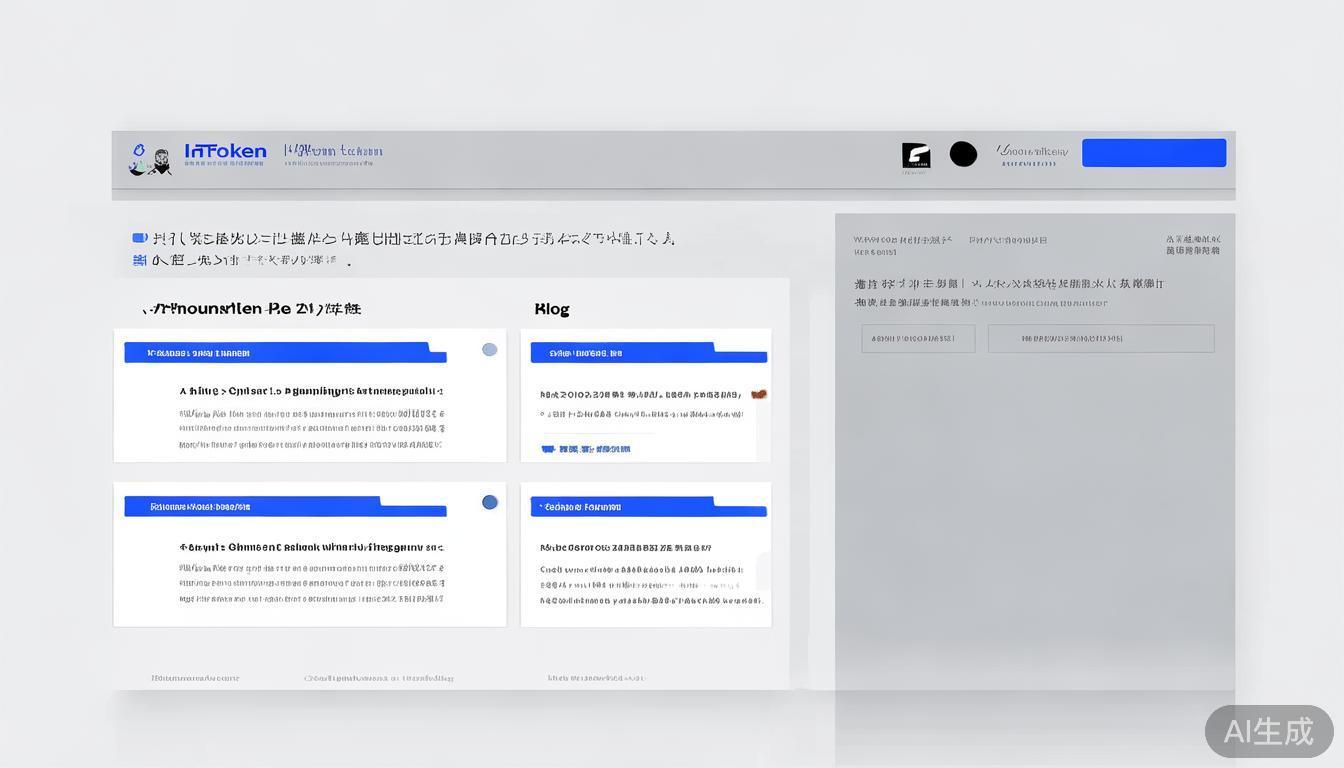This screenshot has height=768, width=1344.
Task: Select the blue list icon on the second notice line
Action: pyautogui.click(x=139, y=260)
